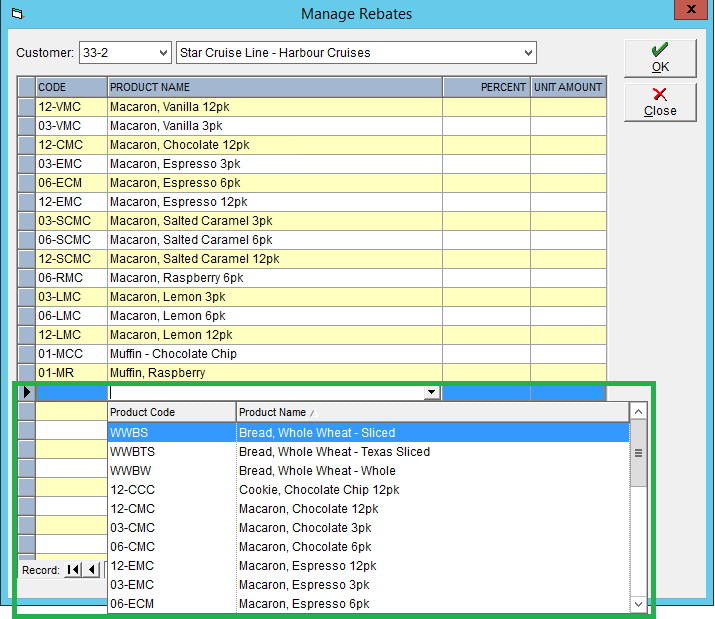Select row header for 01-MCC row
This screenshot has height=619, width=715.
tap(26, 354)
